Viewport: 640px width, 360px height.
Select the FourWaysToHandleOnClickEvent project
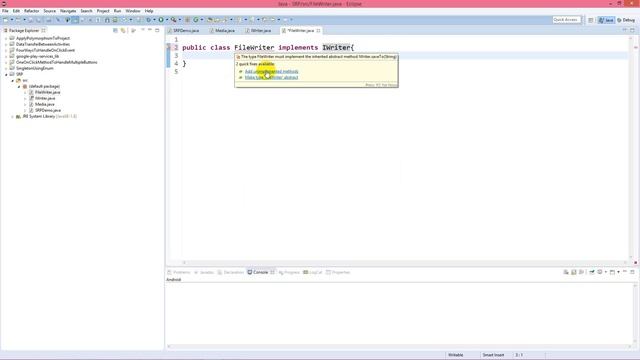[45, 50]
